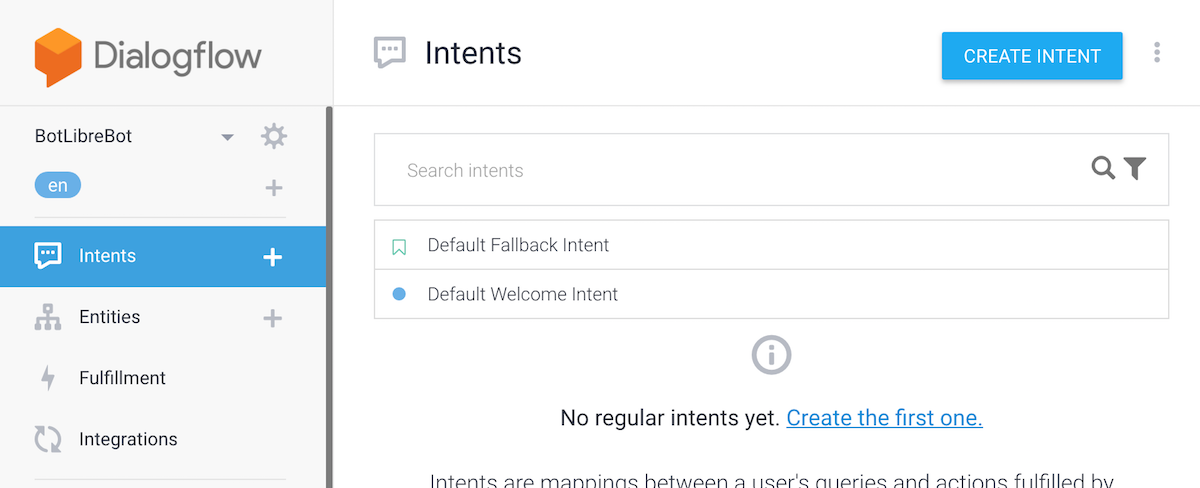
Task: Open Fulfillment in the sidebar
Action: pos(122,378)
